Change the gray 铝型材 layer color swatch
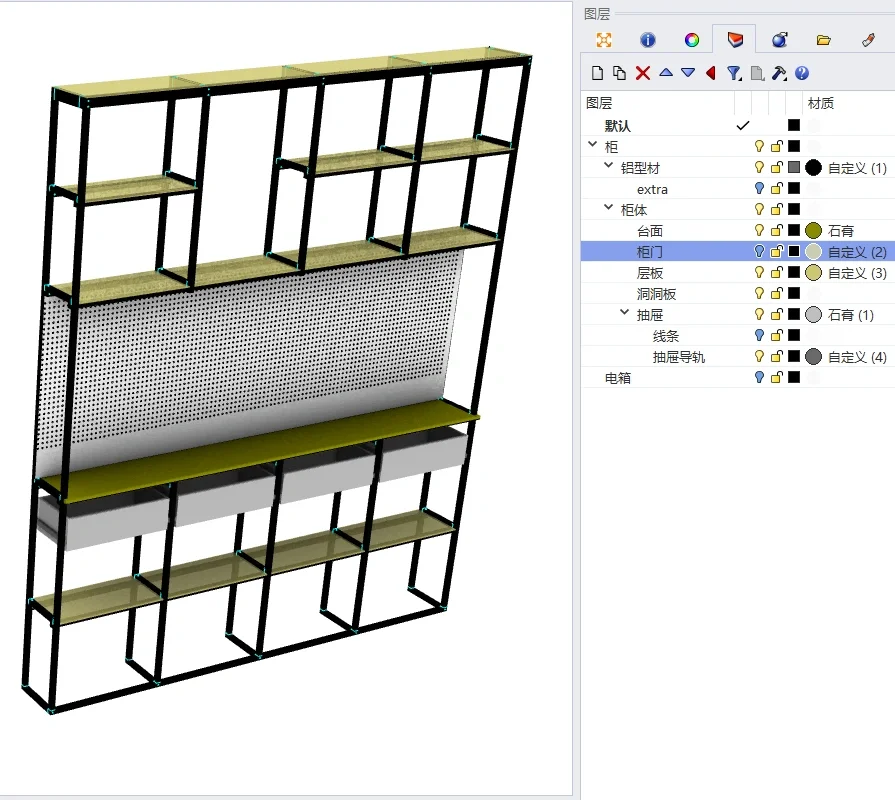This screenshot has width=895, height=800. (x=794, y=167)
